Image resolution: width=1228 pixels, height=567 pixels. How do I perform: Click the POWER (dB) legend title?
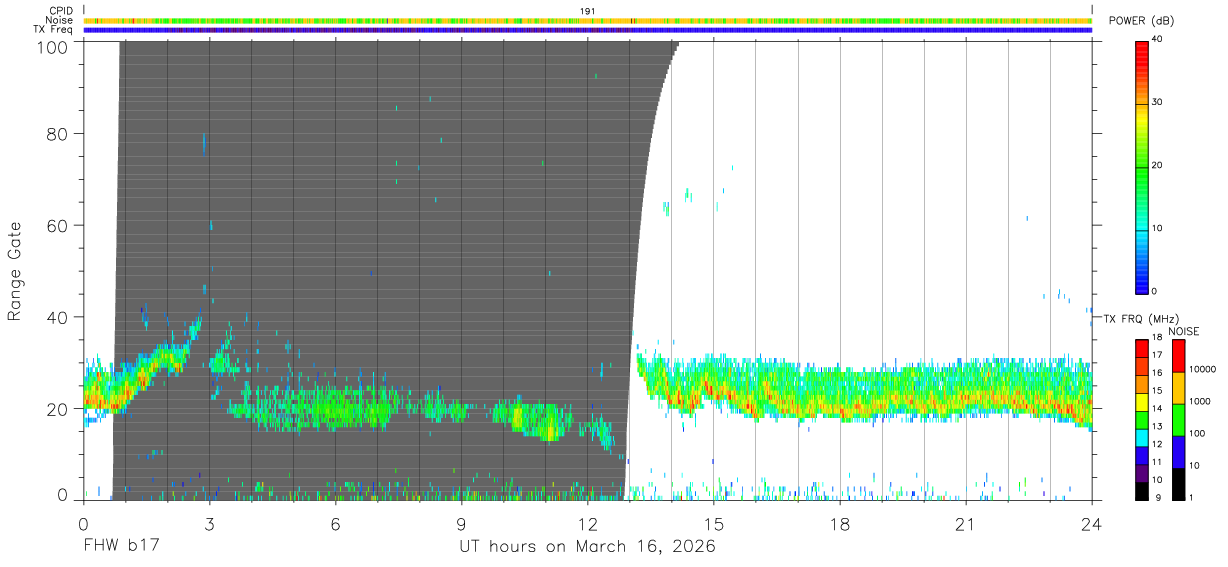coord(1141,21)
